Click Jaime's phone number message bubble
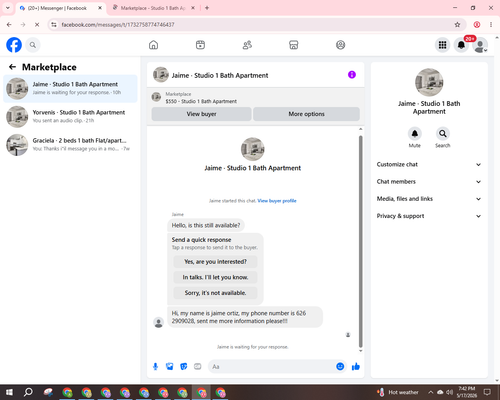 tap(245, 317)
